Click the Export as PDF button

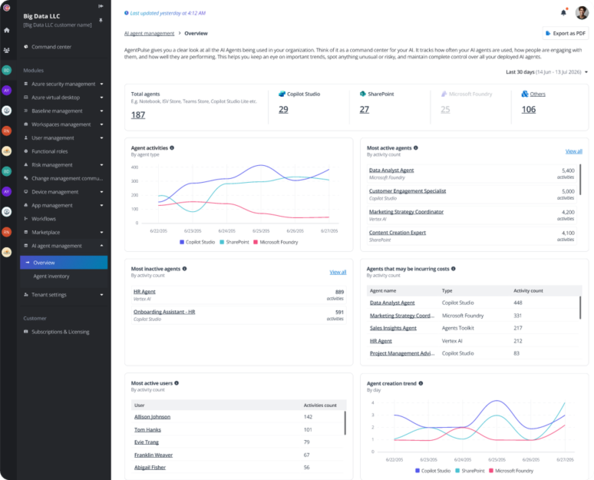(x=566, y=33)
